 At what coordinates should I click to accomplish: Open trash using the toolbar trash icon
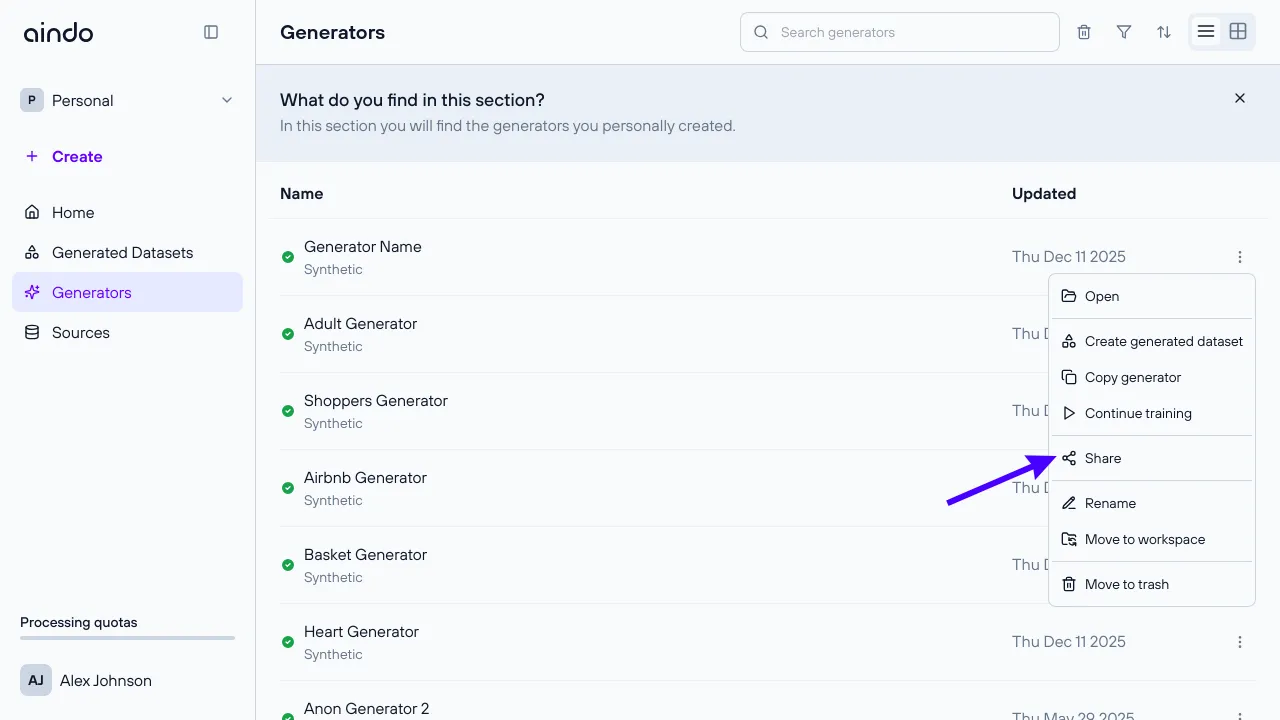tap(1083, 31)
